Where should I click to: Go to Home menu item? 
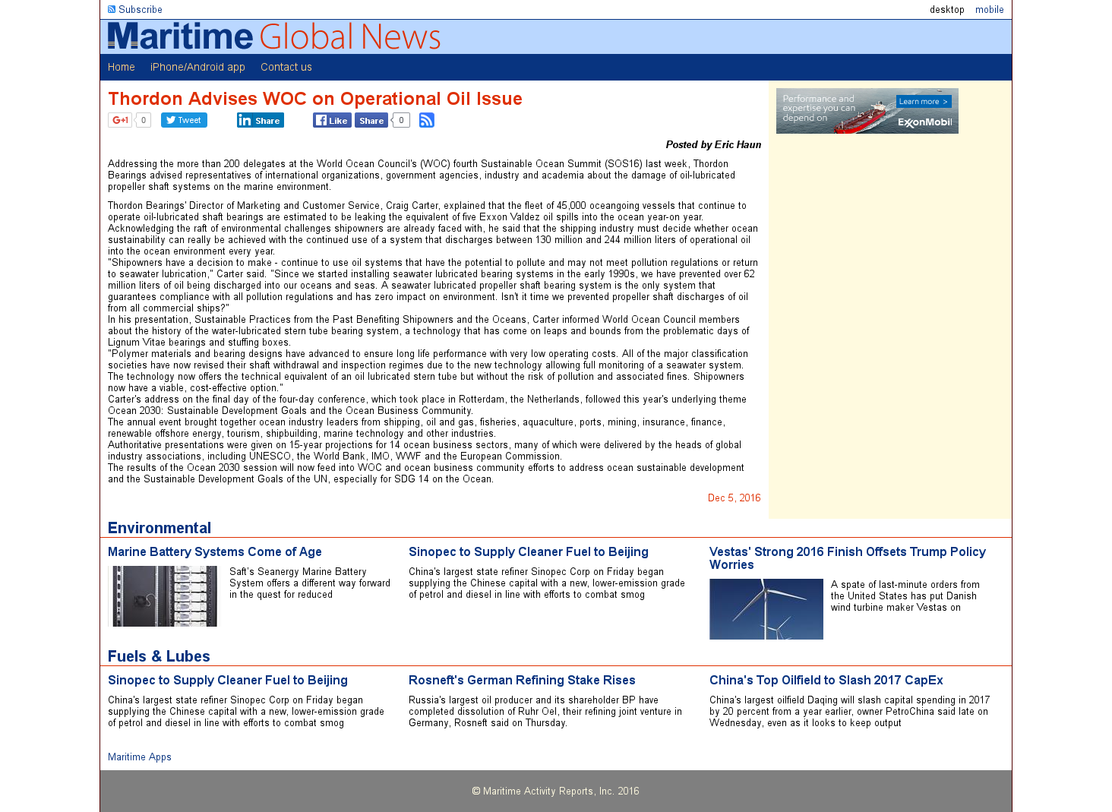(x=121, y=67)
